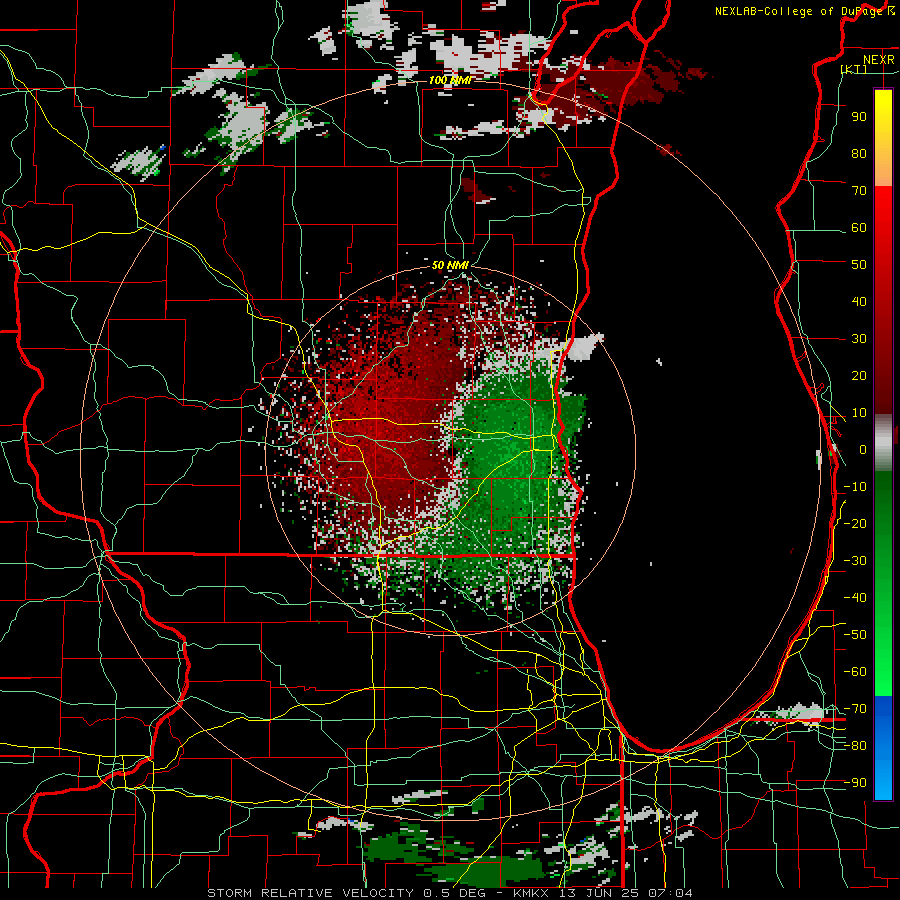Click the -50 knot scale label
The height and width of the screenshot is (900, 900).
[x=855, y=635]
